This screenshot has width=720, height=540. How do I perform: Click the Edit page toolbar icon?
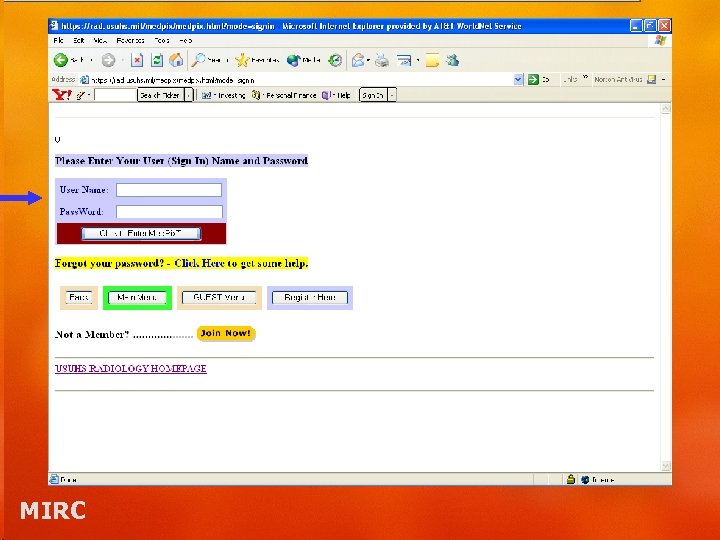pos(404,60)
